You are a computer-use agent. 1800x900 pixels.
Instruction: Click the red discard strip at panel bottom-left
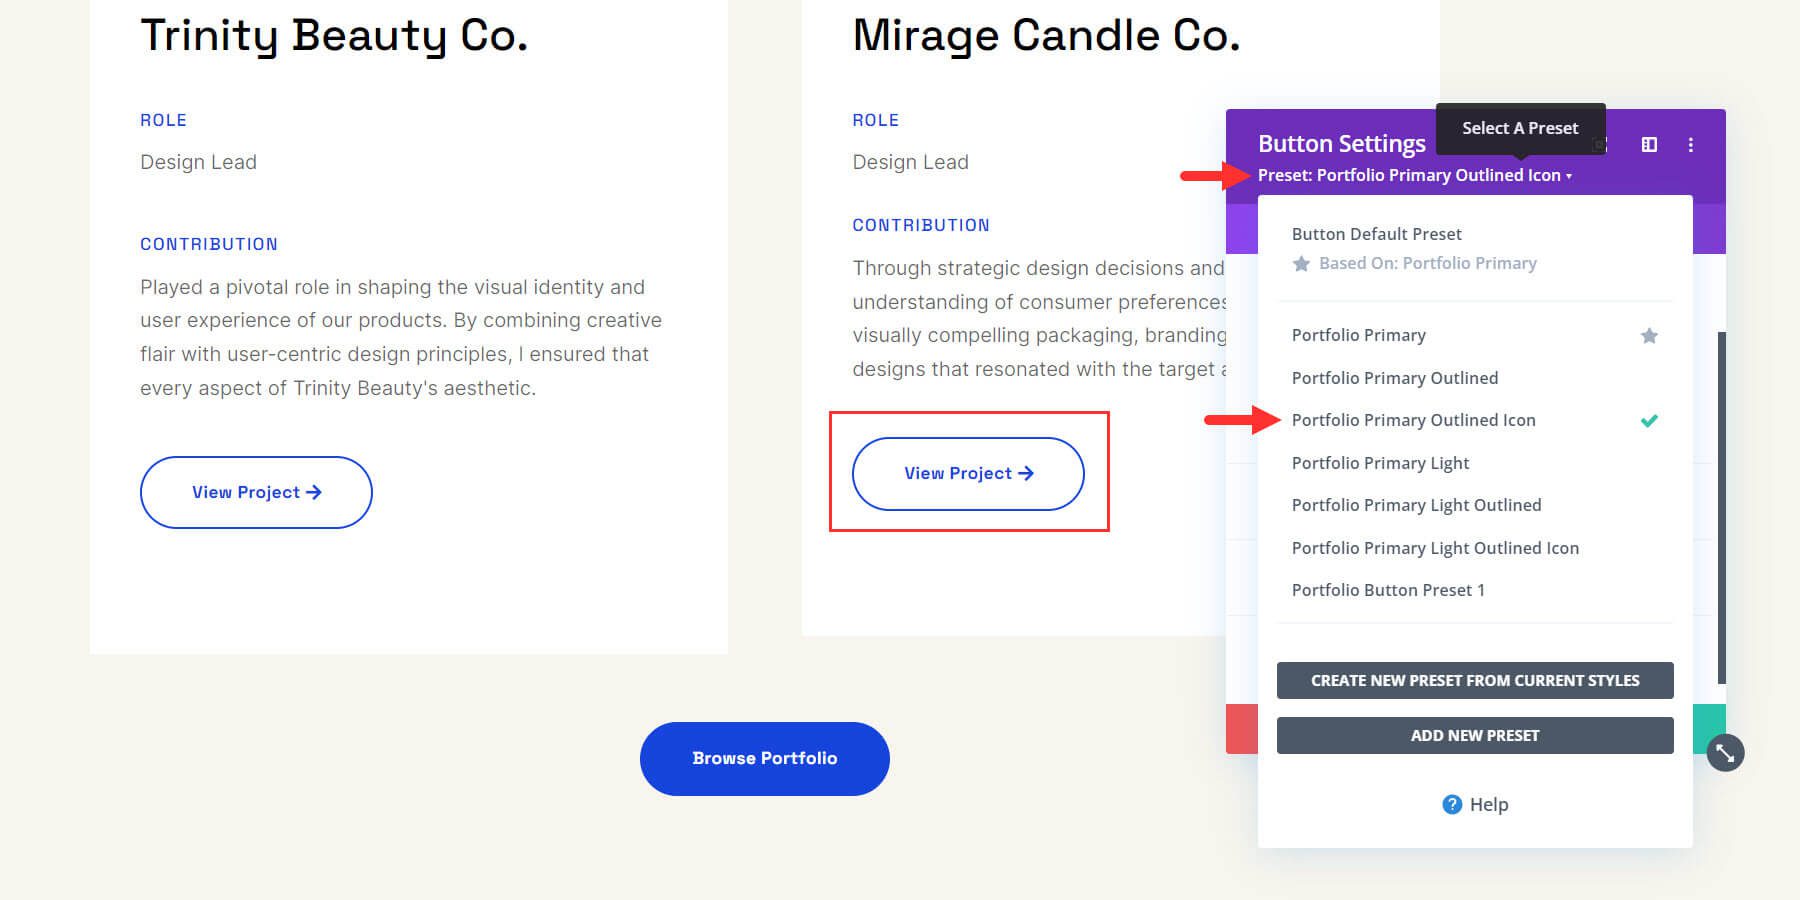tap(1241, 728)
